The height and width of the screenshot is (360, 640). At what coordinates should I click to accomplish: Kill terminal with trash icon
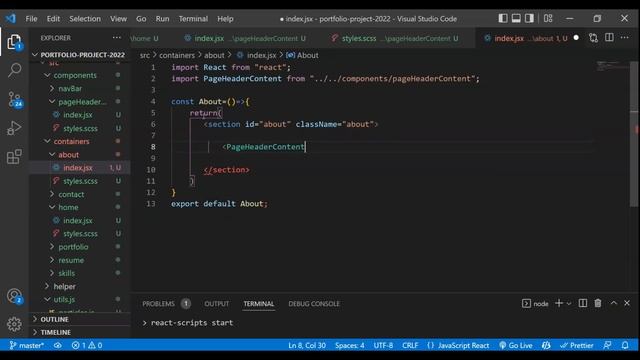[598, 303]
